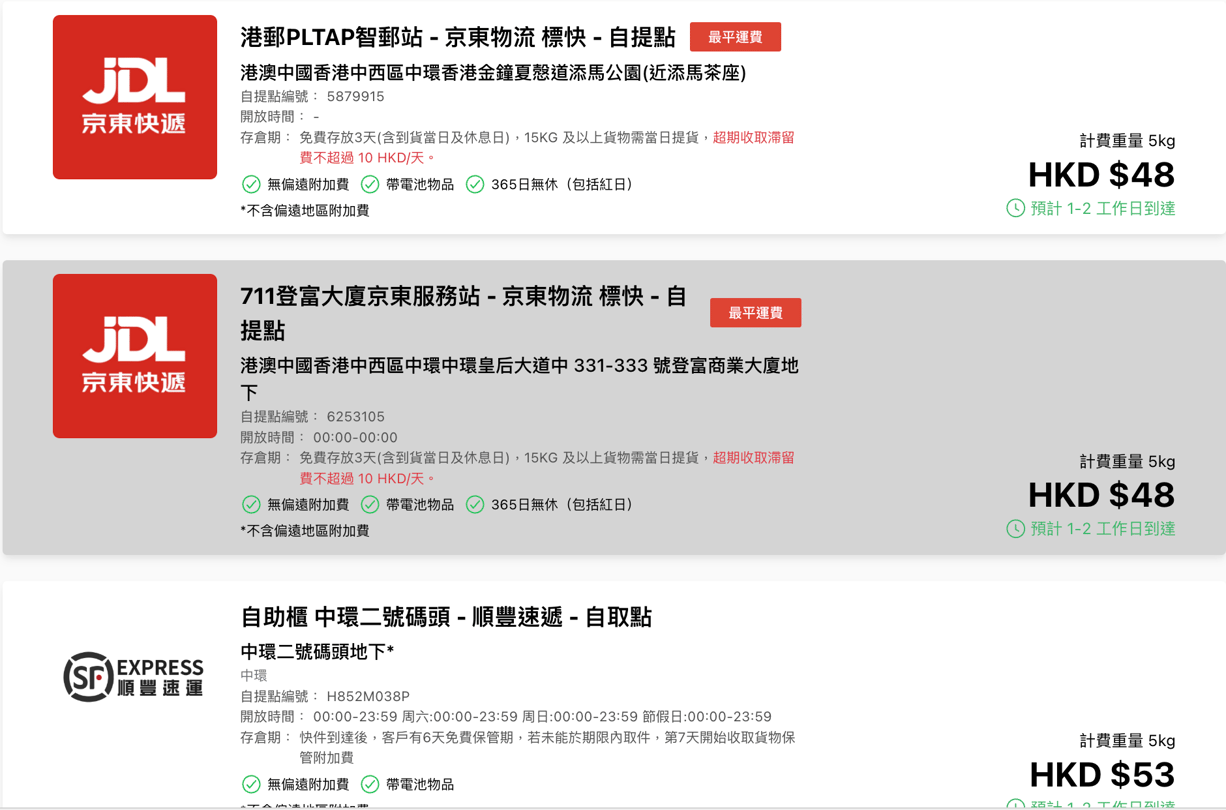The height and width of the screenshot is (810, 1226).
Task: Click the 最平運費 badge on the 711登富大廈 card
Action: [x=755, y=312]
